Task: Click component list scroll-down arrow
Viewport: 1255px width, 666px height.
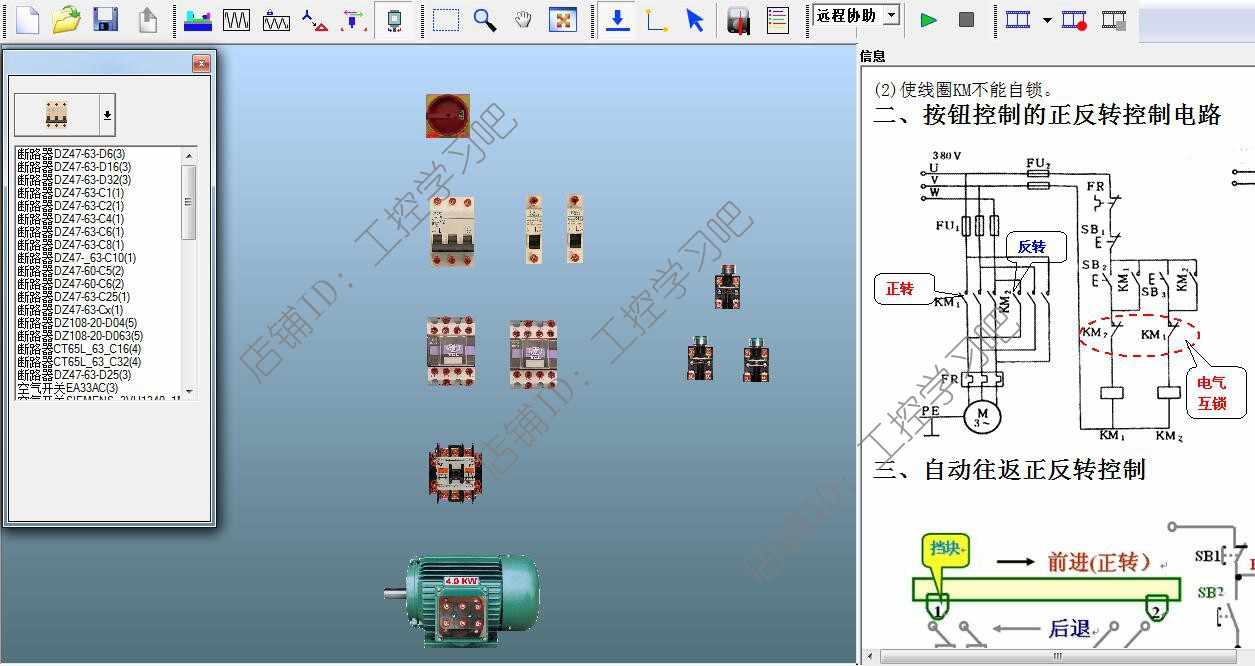Action: point(188,391)
